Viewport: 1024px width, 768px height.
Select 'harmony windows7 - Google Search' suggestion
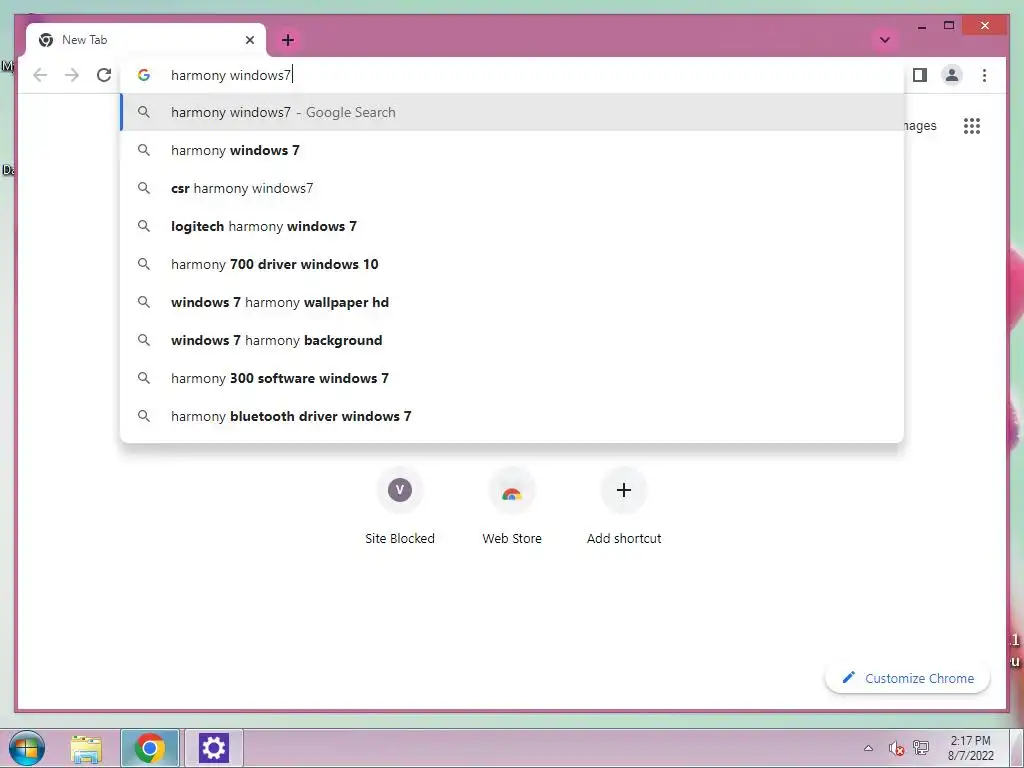point(512,112)
